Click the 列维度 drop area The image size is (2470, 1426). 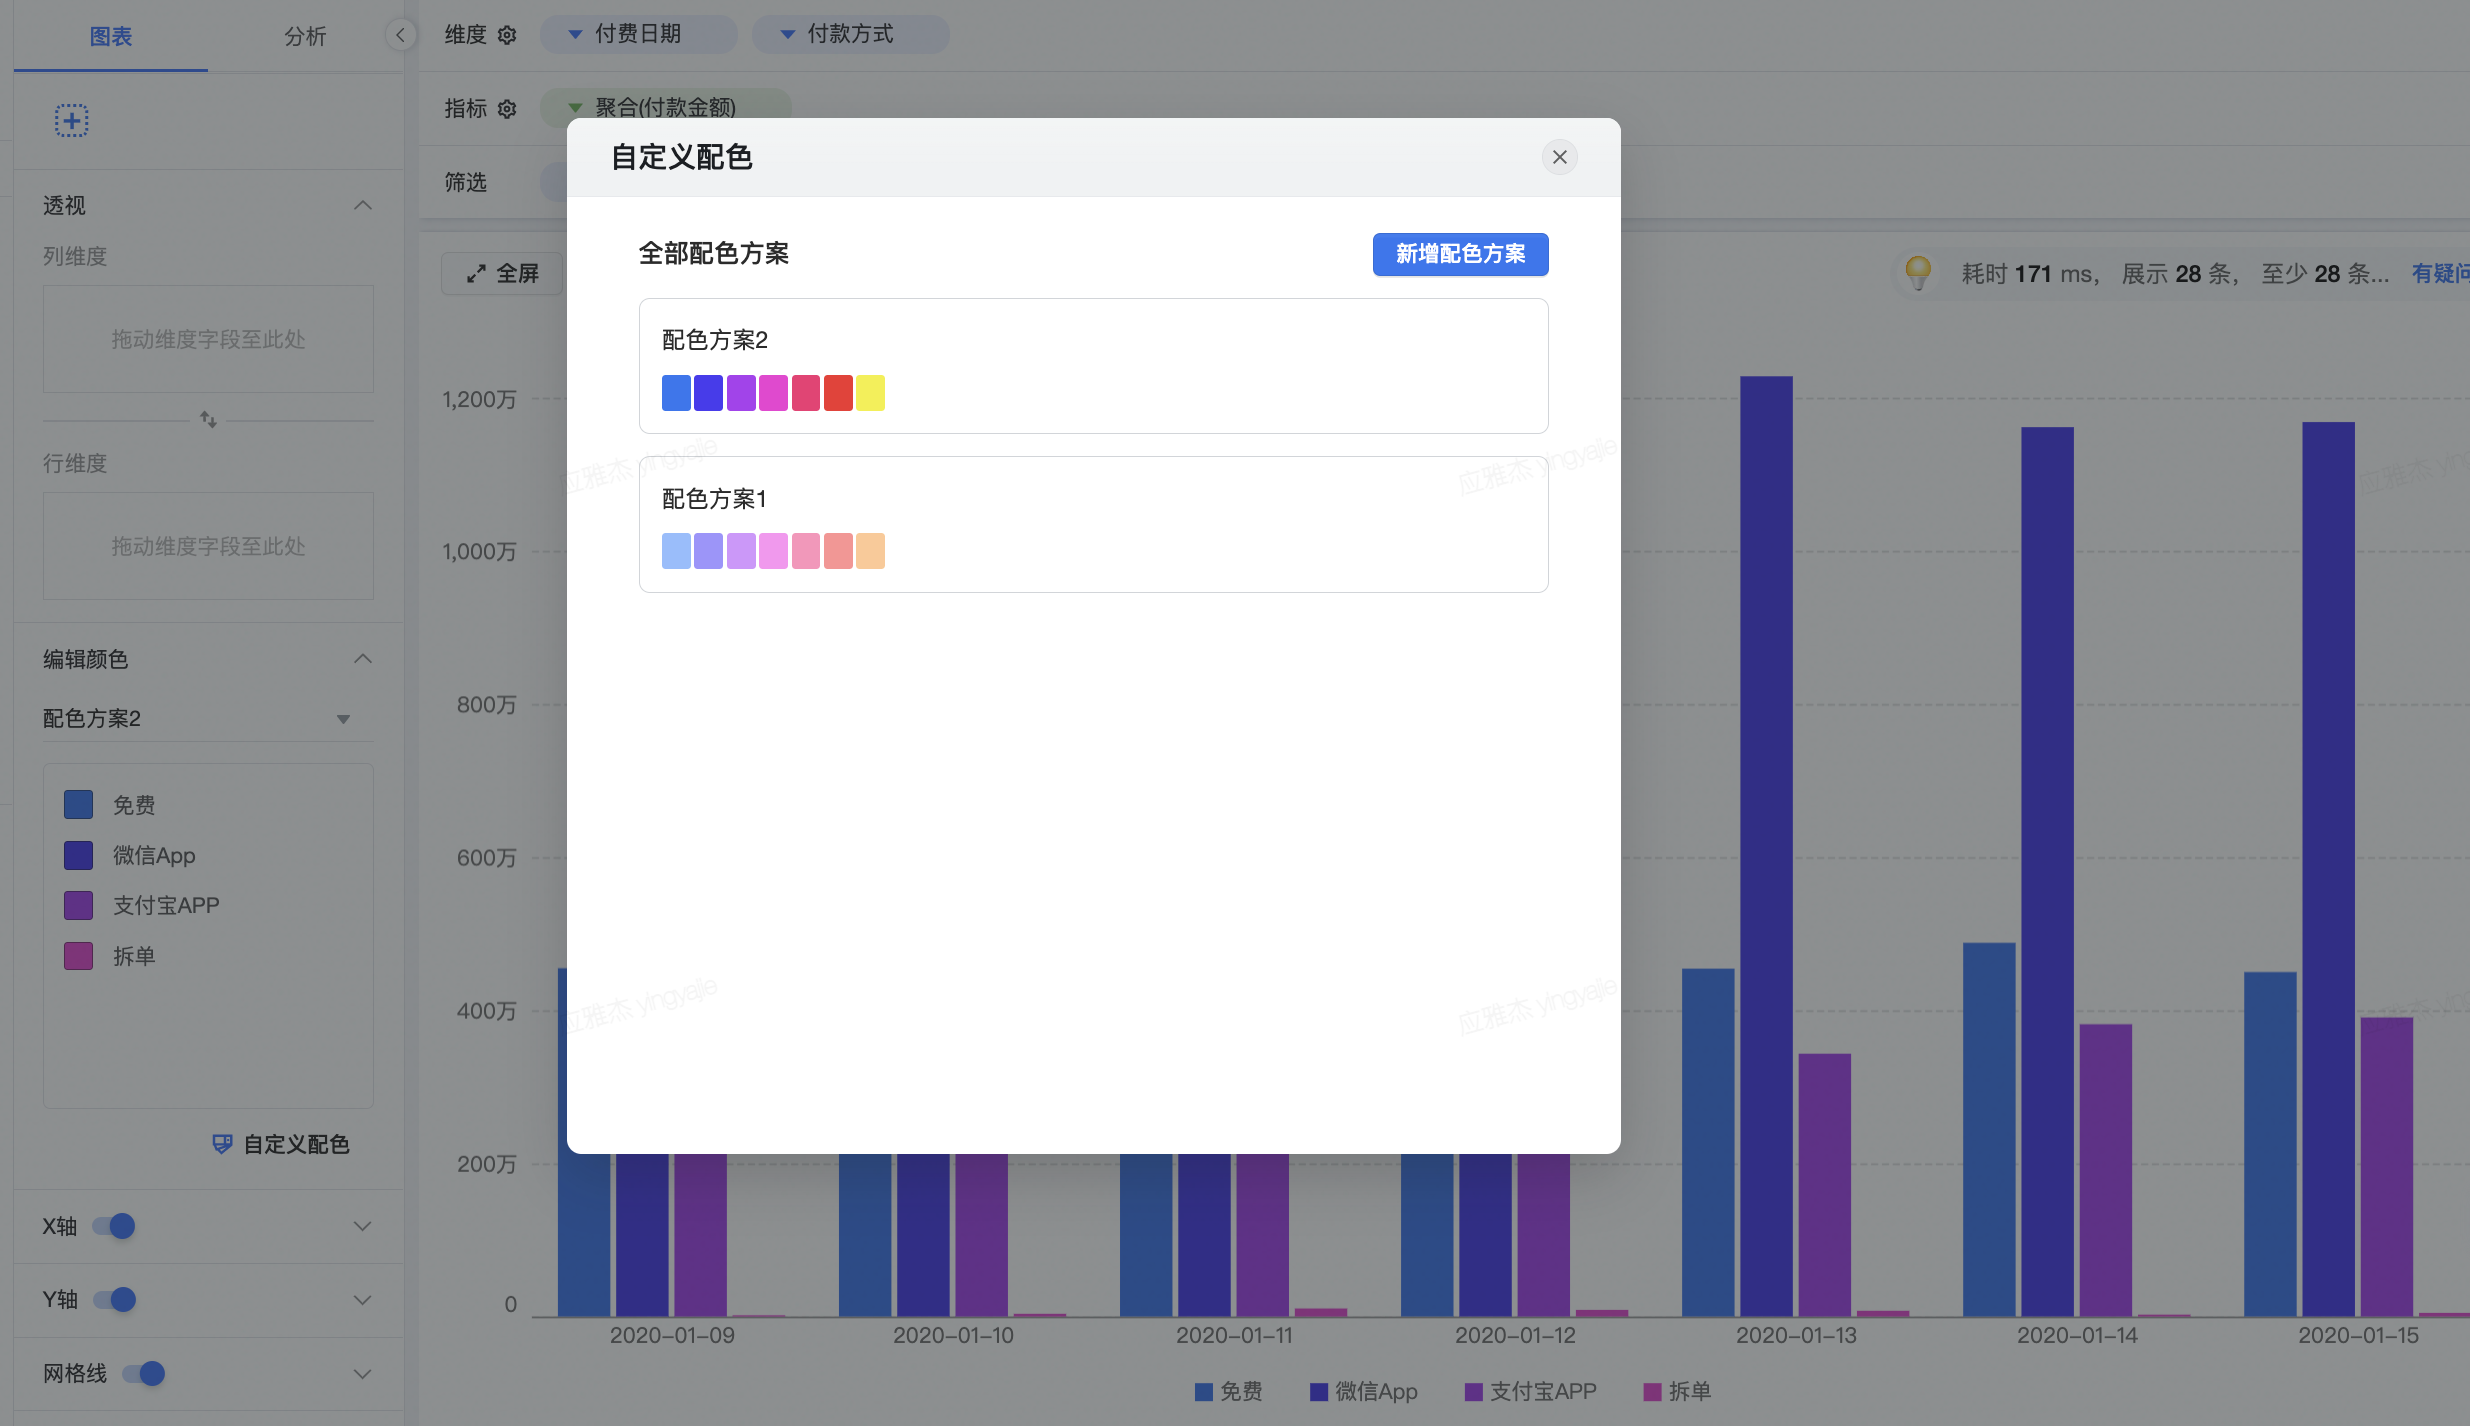(x=208, y=339)
